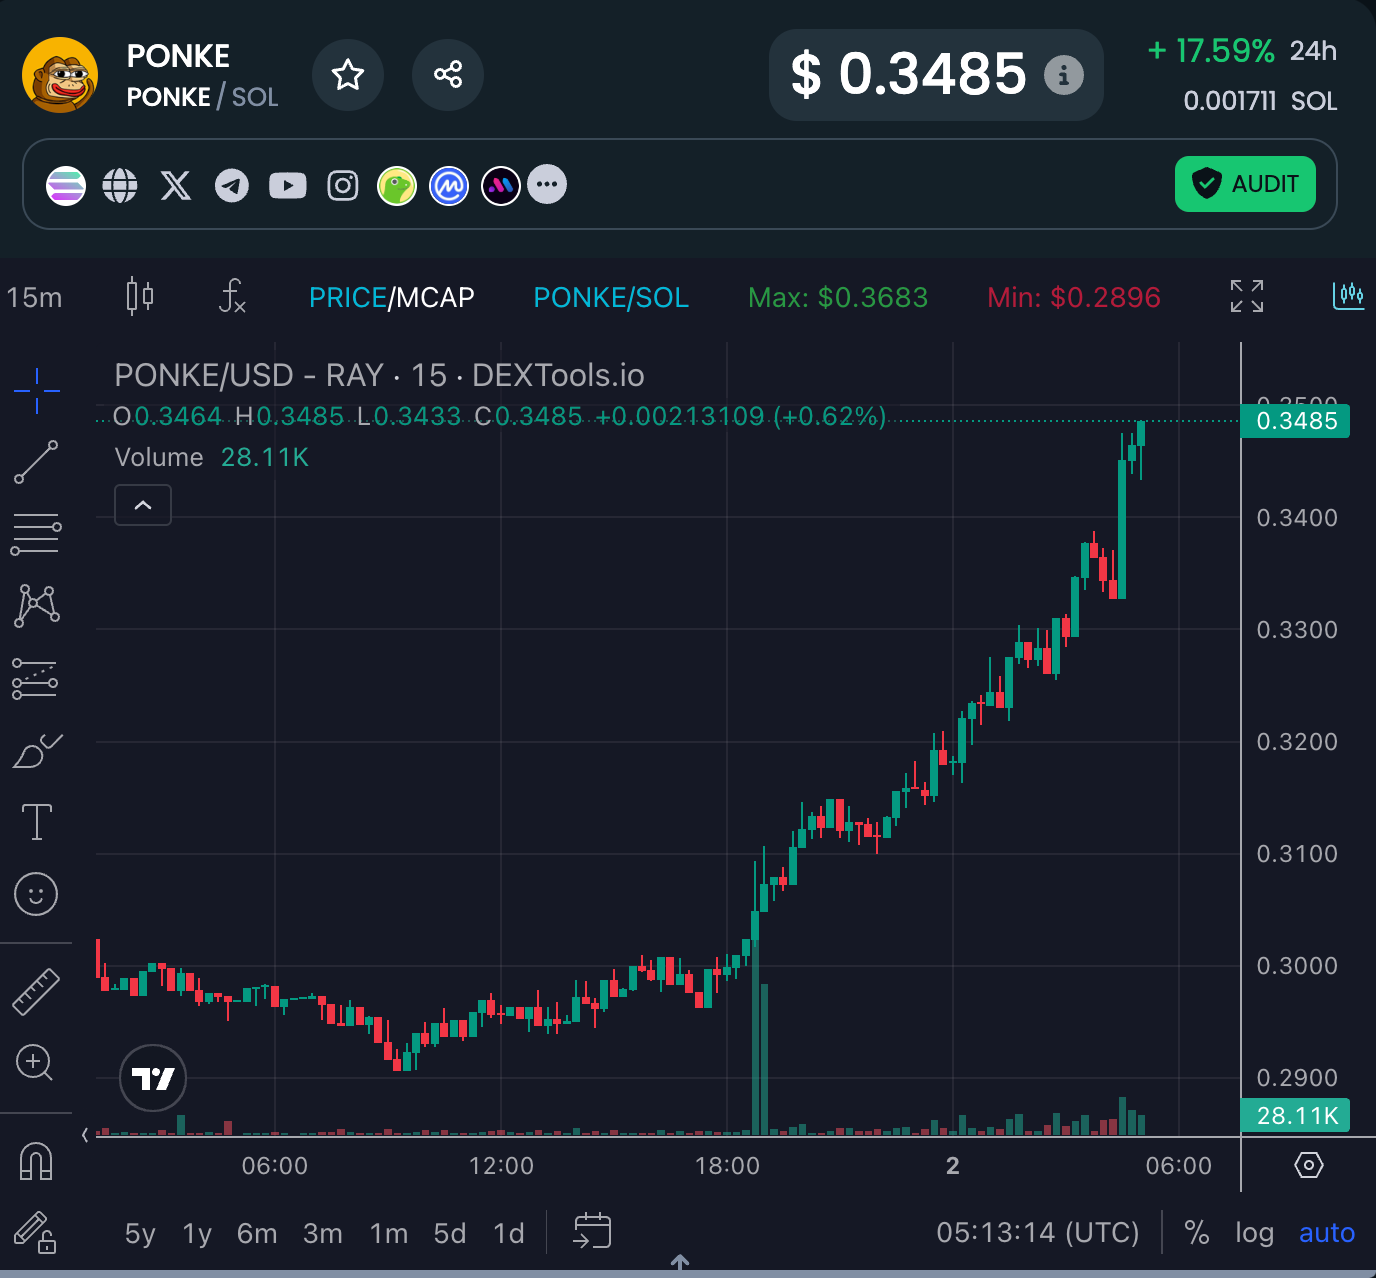The image size is (1376, 1278).
Task: Select the trend line drawing tool
Action: pyautogui.click(x=36, y=462)
